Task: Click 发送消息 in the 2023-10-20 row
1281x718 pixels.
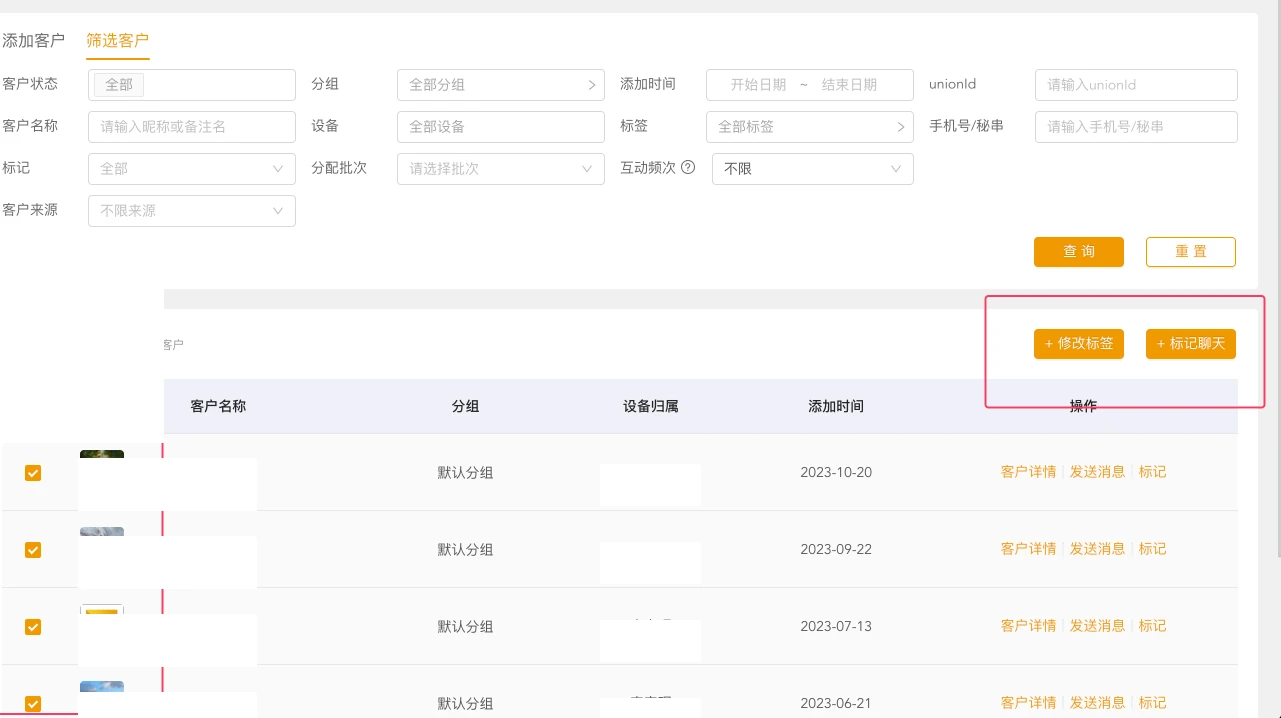Action: tap(1097, 472)
